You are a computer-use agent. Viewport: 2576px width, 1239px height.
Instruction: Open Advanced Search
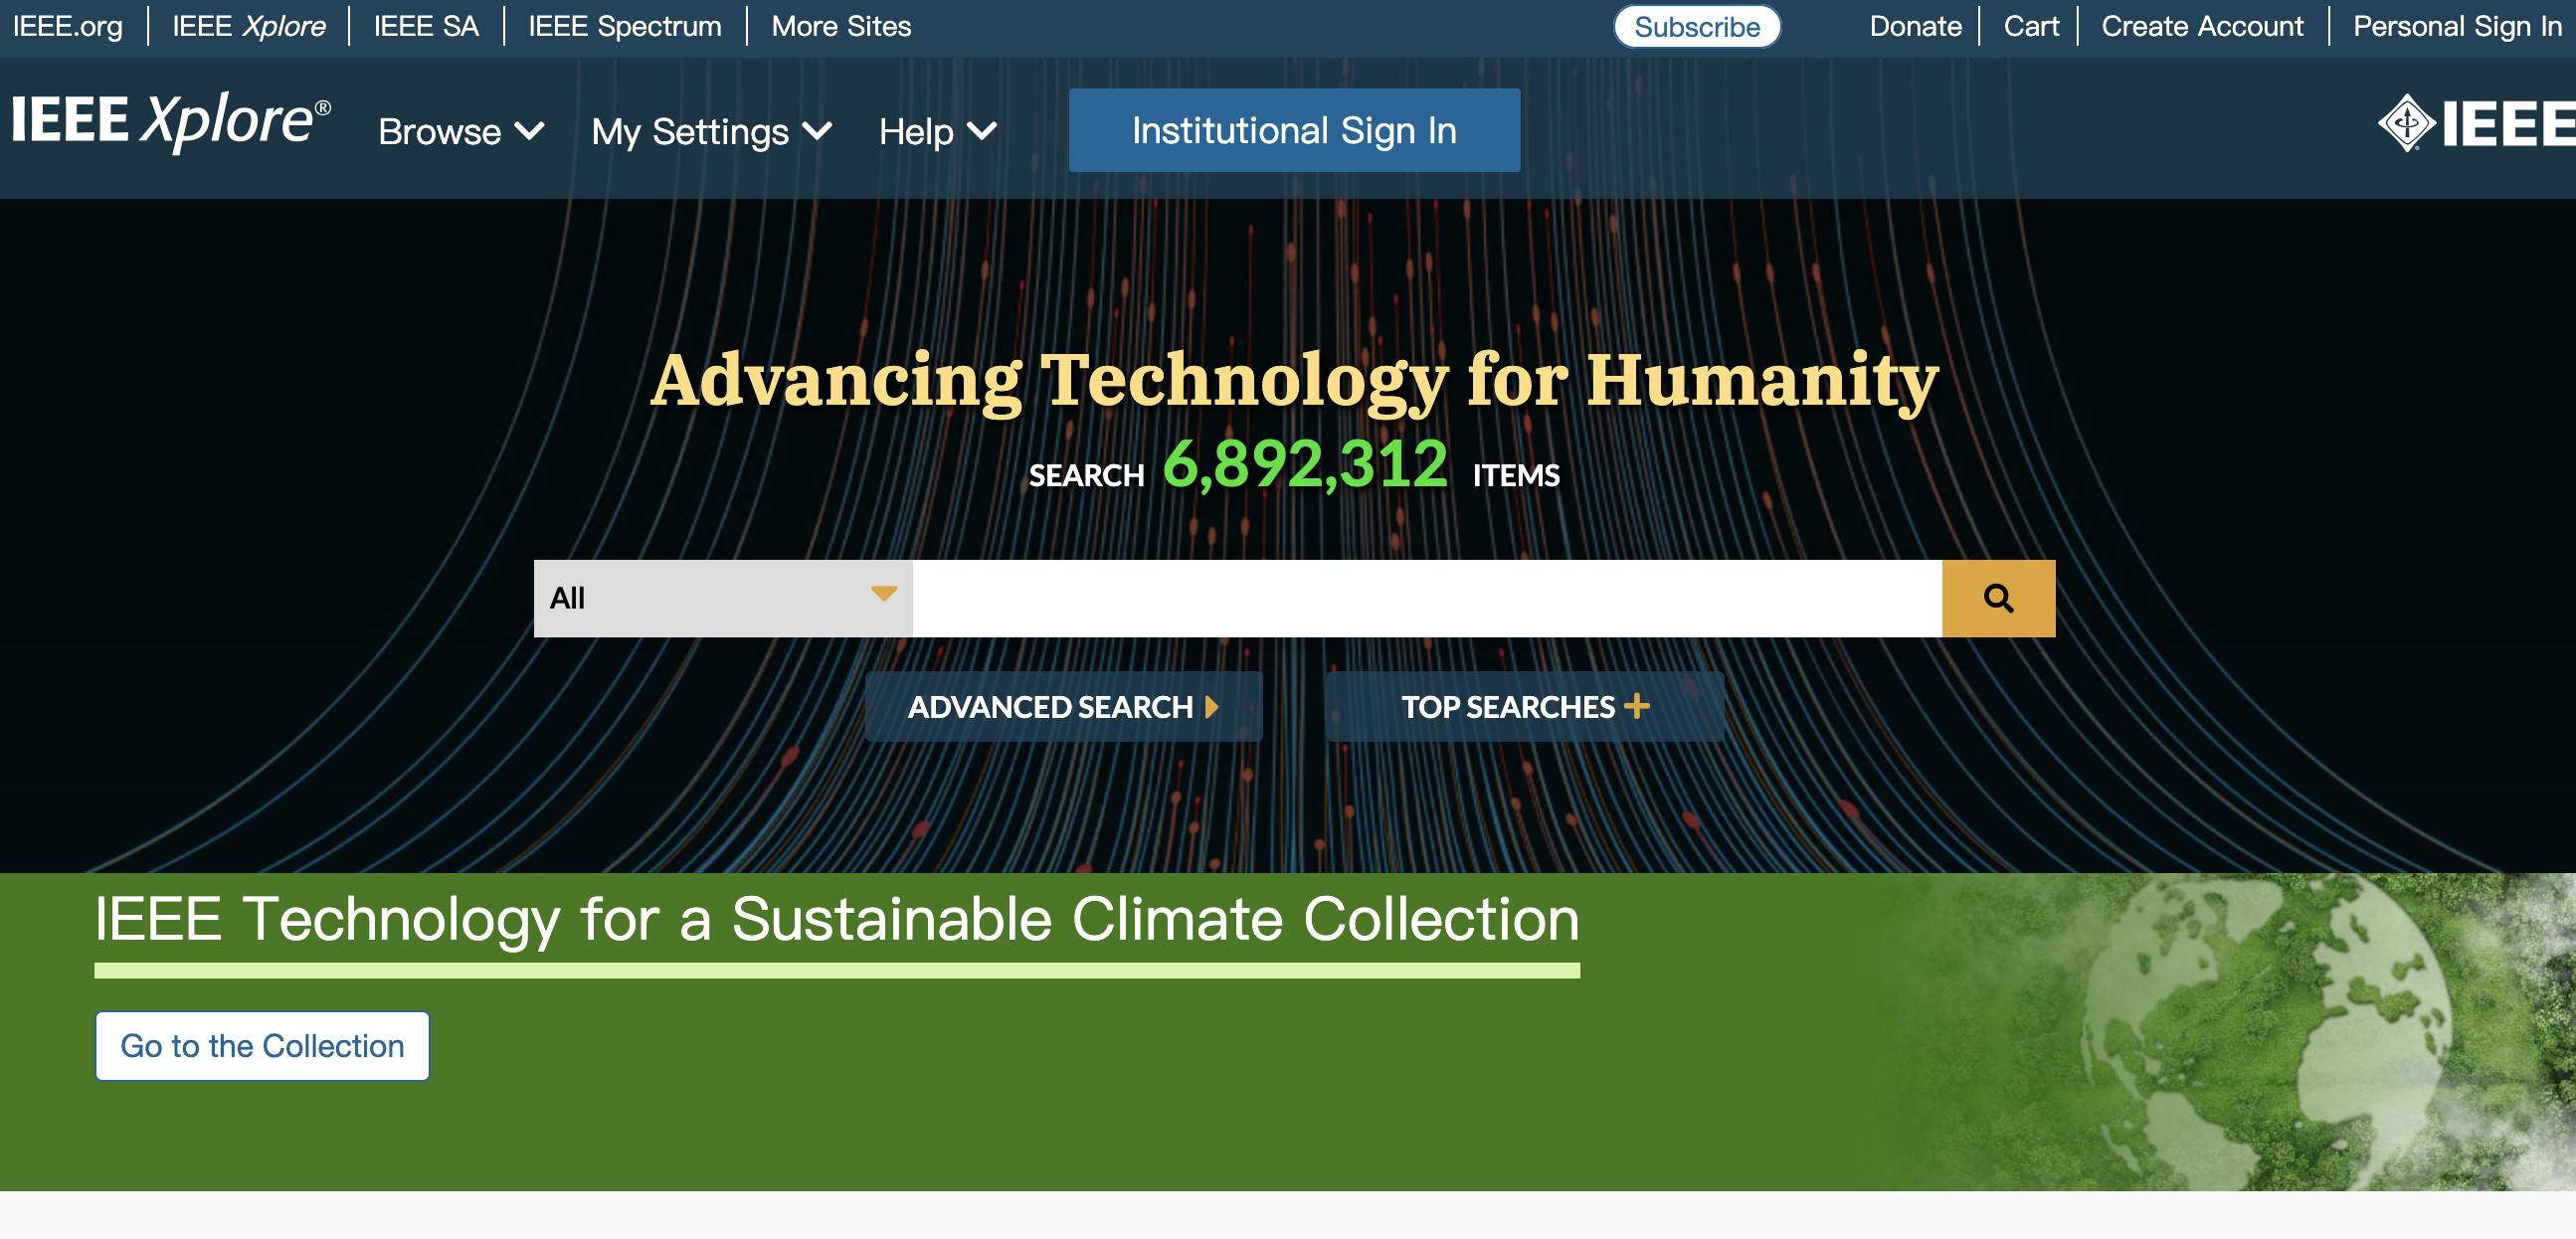1063,707
